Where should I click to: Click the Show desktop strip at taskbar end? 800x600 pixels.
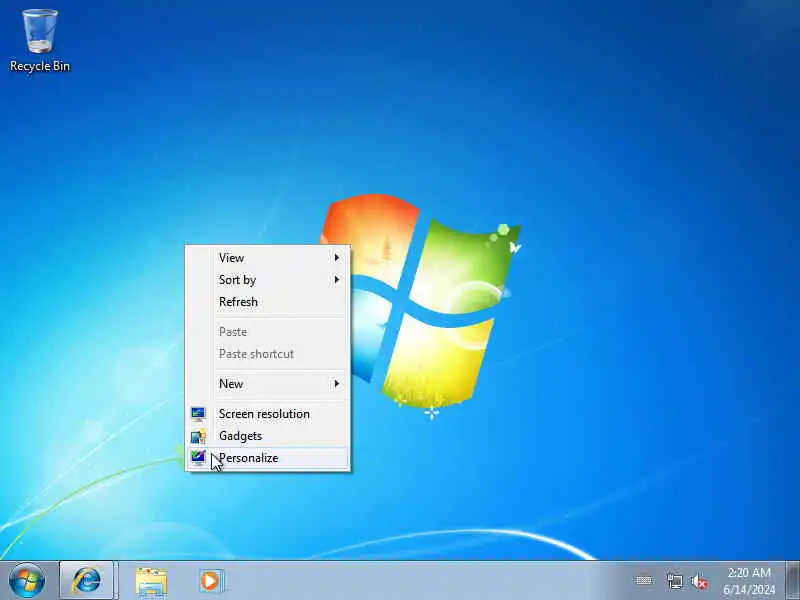[x=793, y=581]
